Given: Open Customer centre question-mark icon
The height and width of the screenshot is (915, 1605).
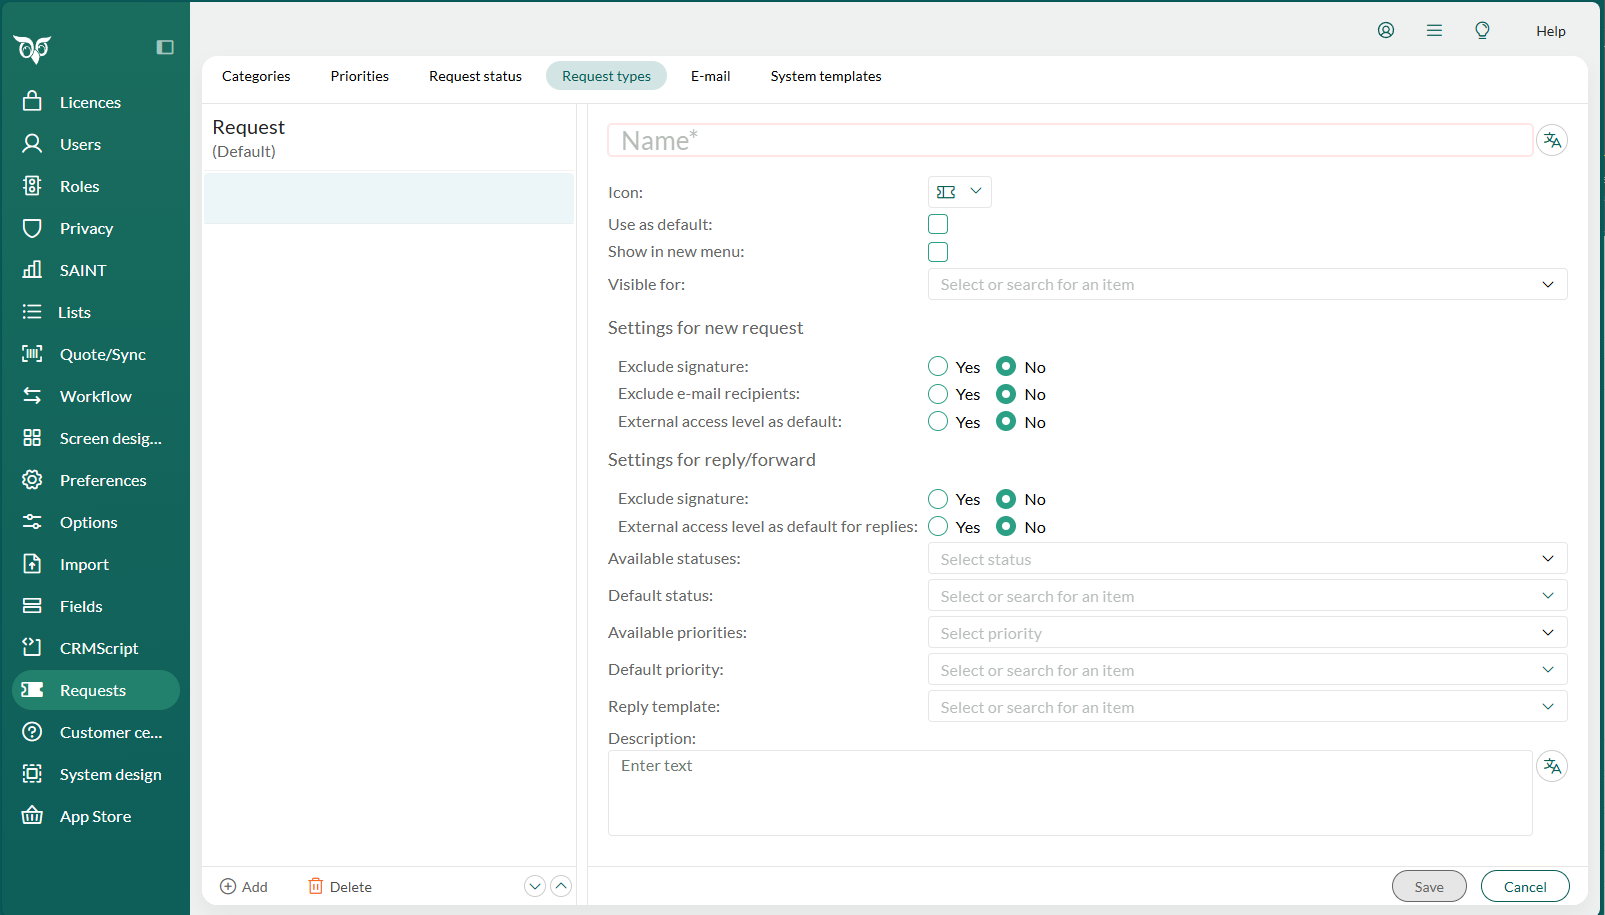Looking at the screenshot, I should (x=32, y=732).
